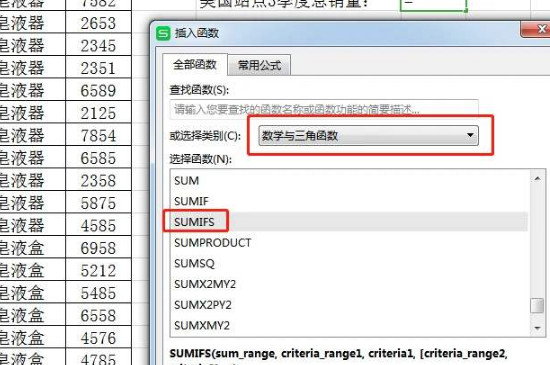Select SUMX2MY2 in the function list
The image size is (550, 365).
coord(349,284)
